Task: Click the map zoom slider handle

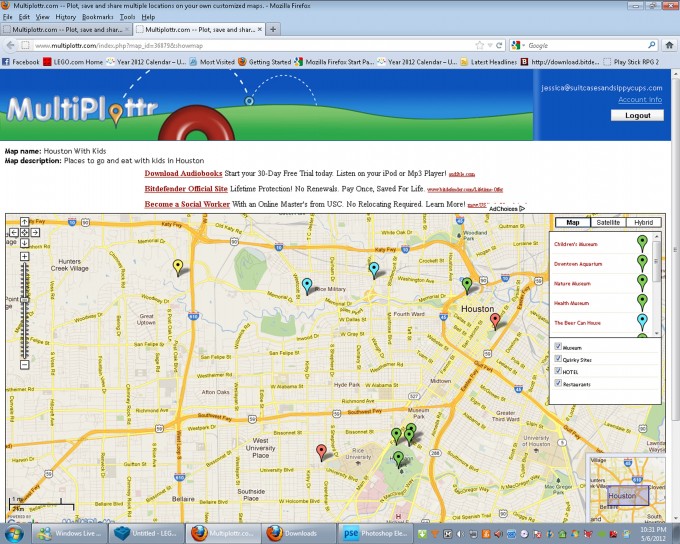Action: (x=25, y=300)
